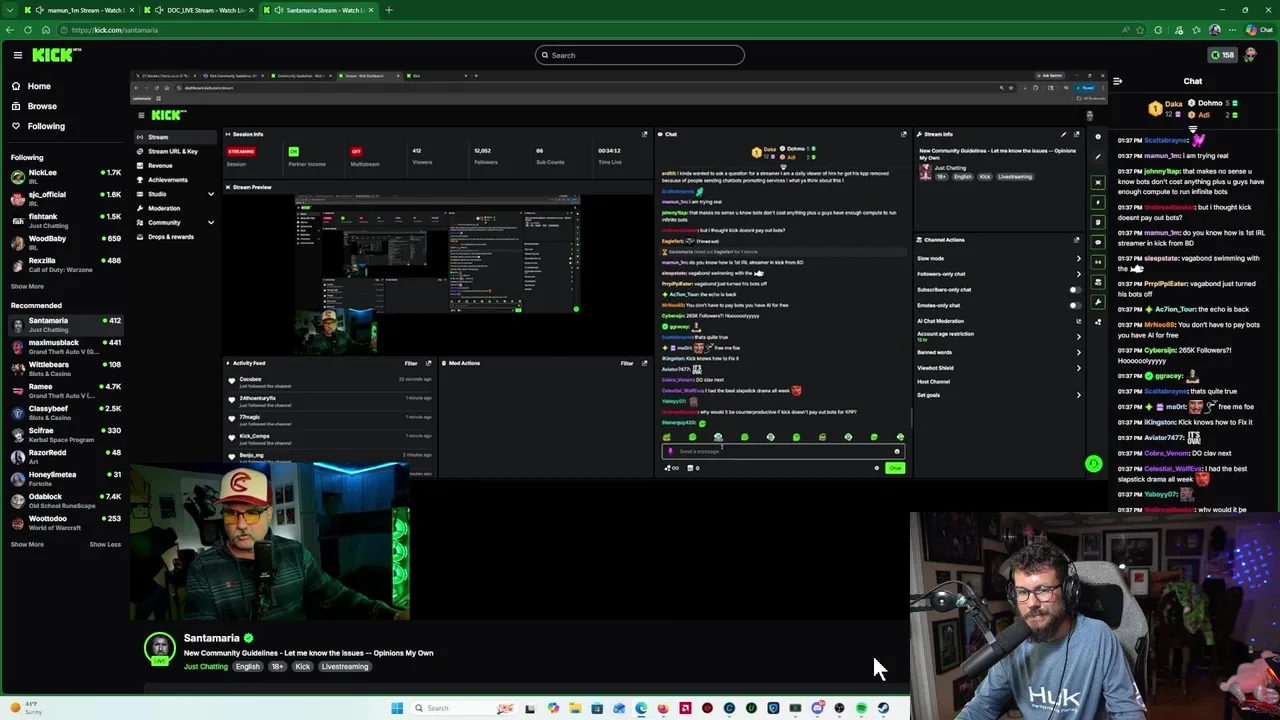
Task: Select the Kick stream tag
Action: tap(302, 666)
